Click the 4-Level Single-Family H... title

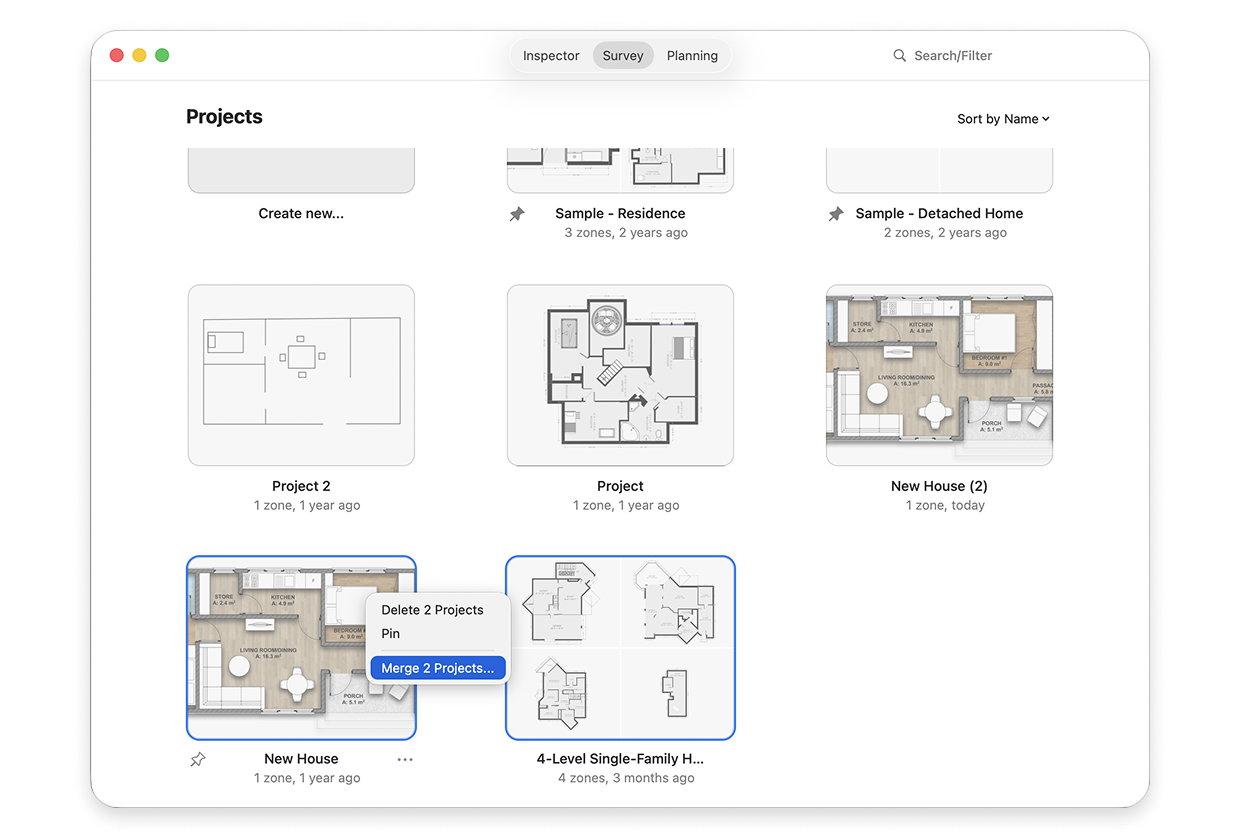pos(620,759)
